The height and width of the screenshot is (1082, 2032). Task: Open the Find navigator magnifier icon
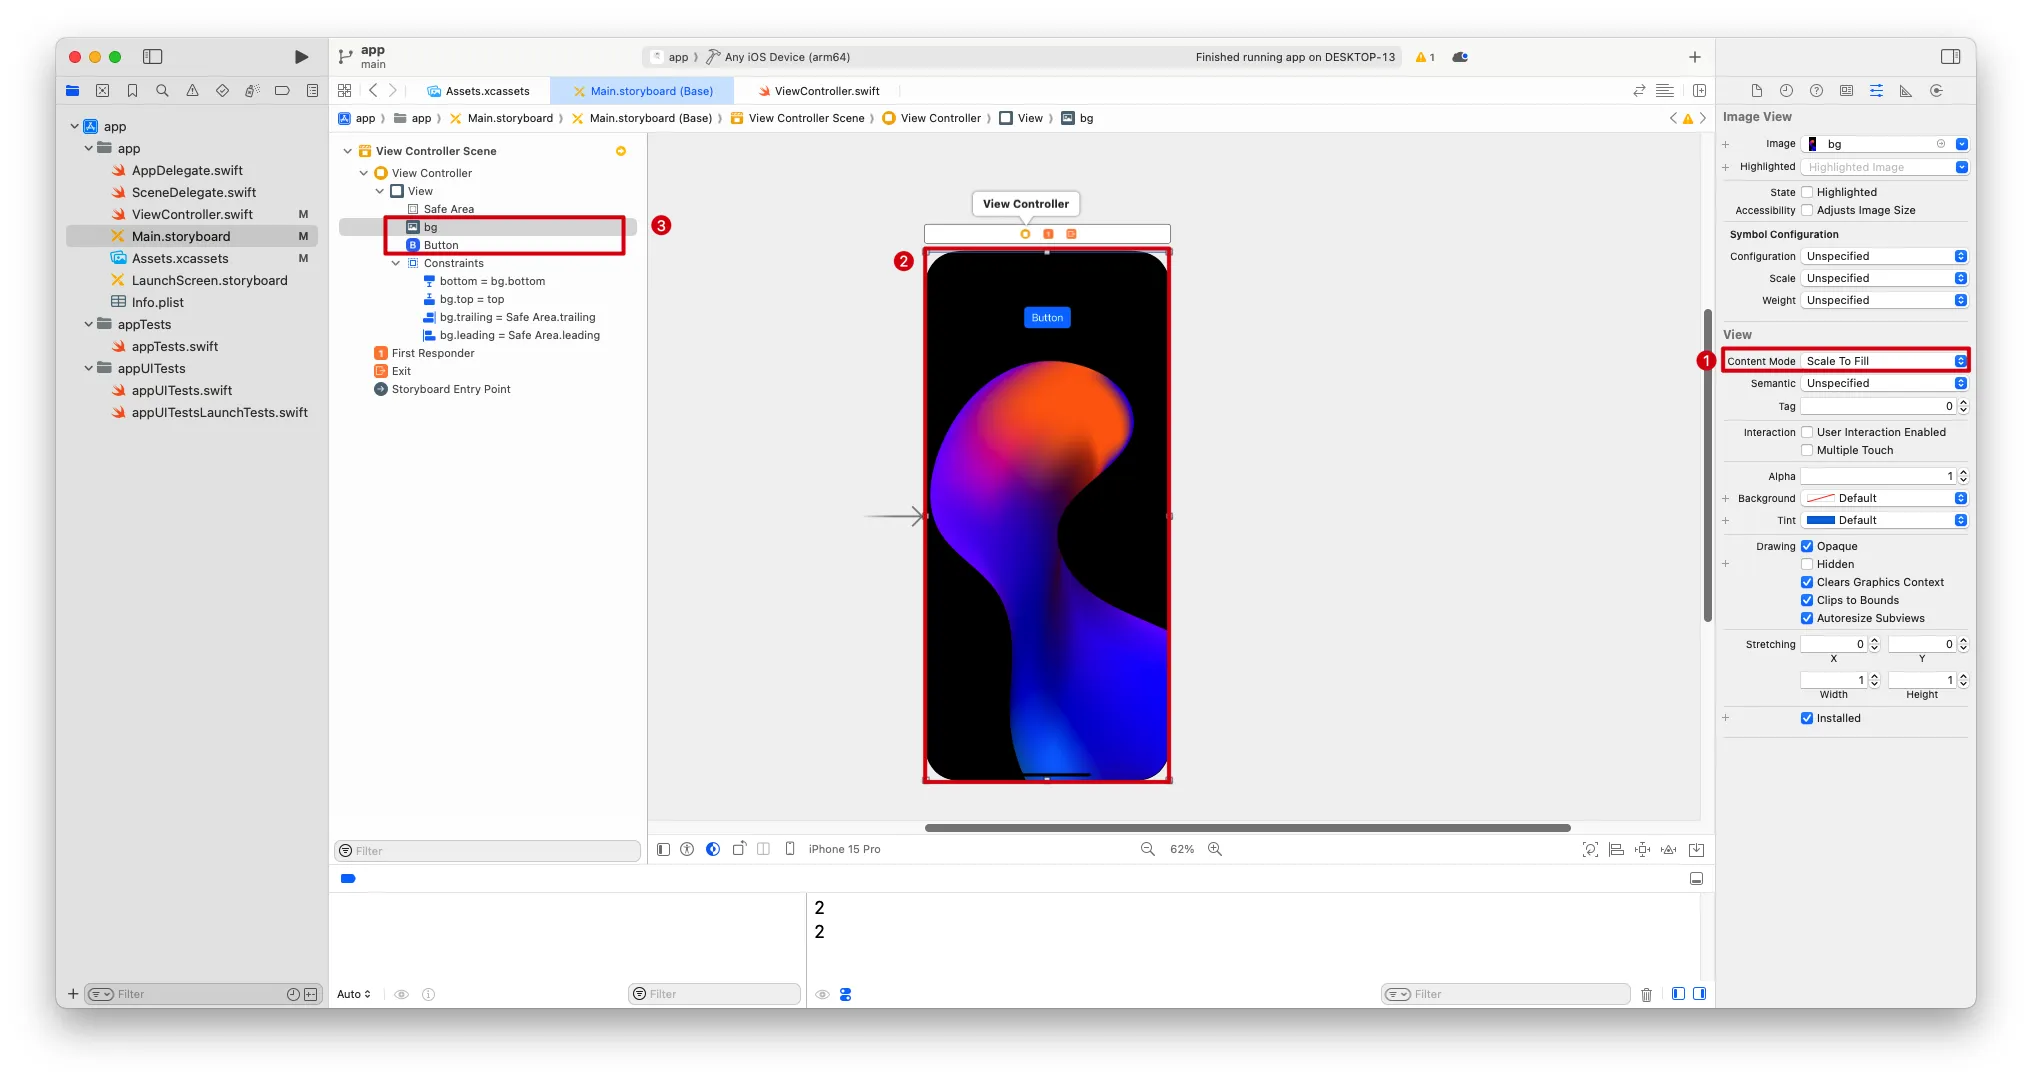click(162, 91)
